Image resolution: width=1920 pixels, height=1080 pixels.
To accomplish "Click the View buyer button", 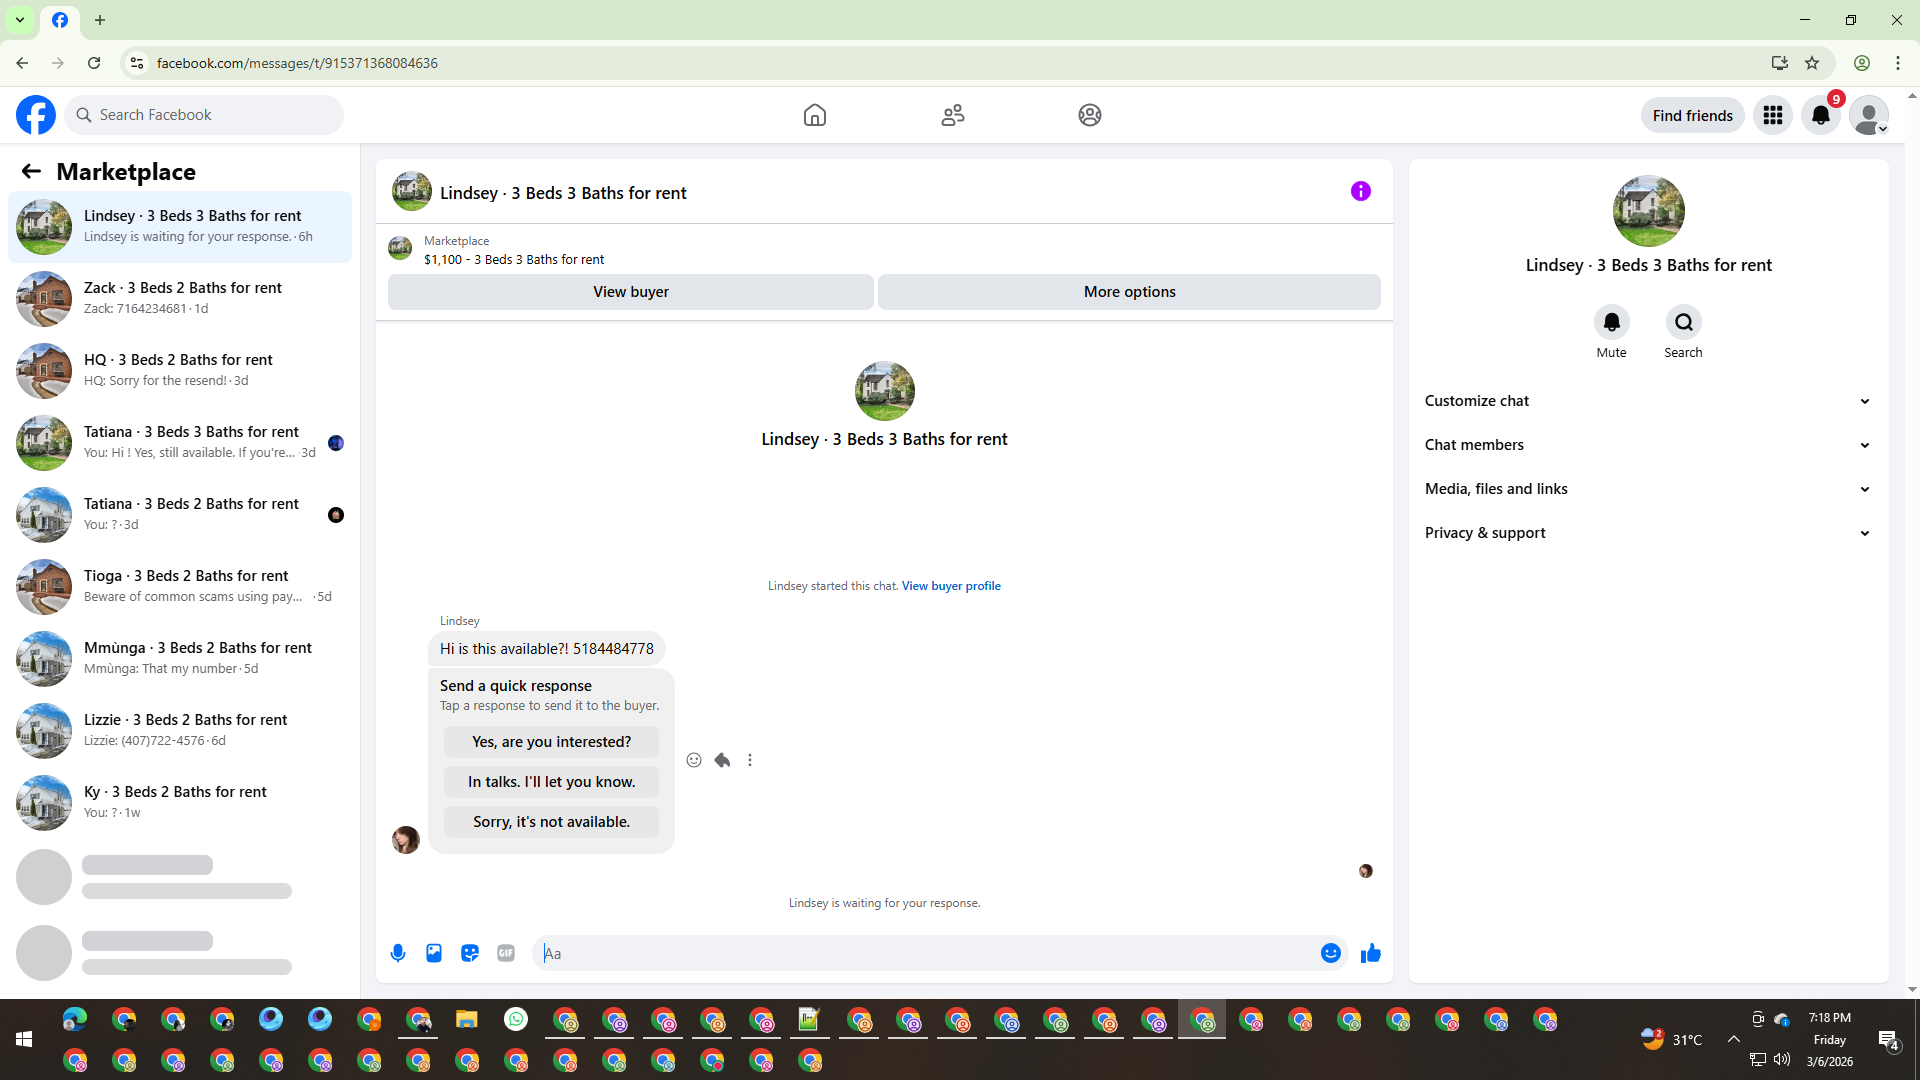I will coord(630,292).
